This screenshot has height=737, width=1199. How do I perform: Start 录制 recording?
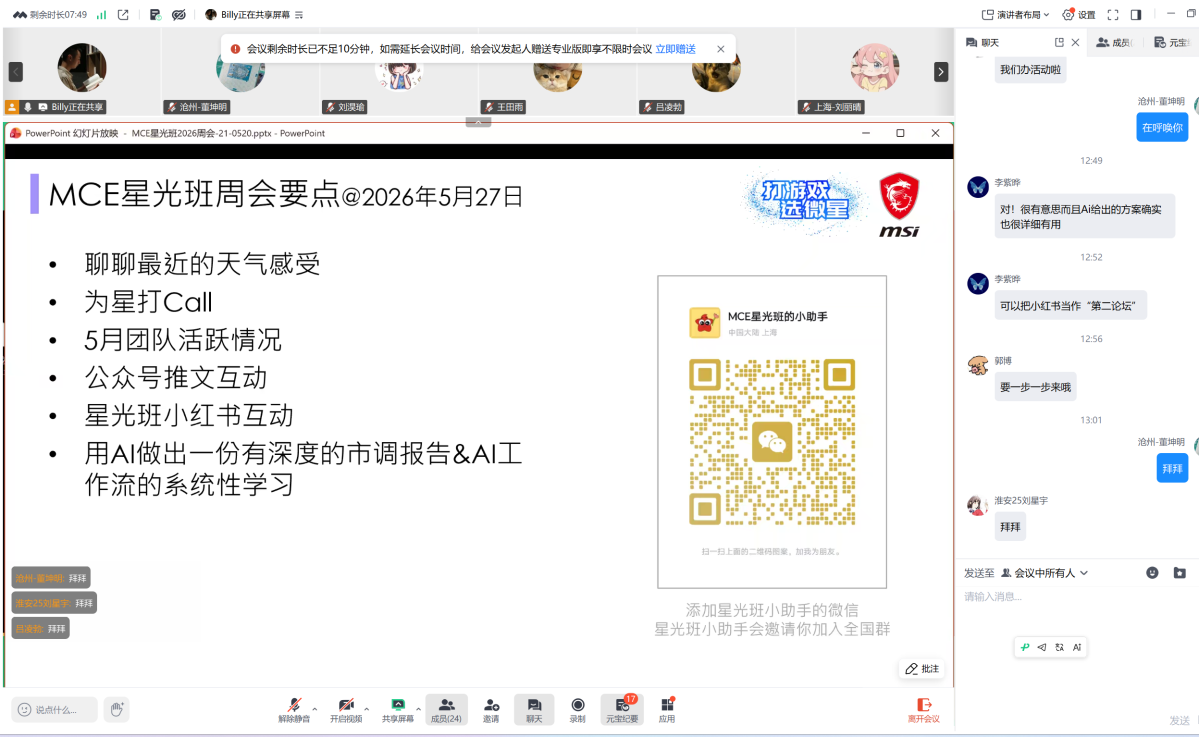point(578,710)
